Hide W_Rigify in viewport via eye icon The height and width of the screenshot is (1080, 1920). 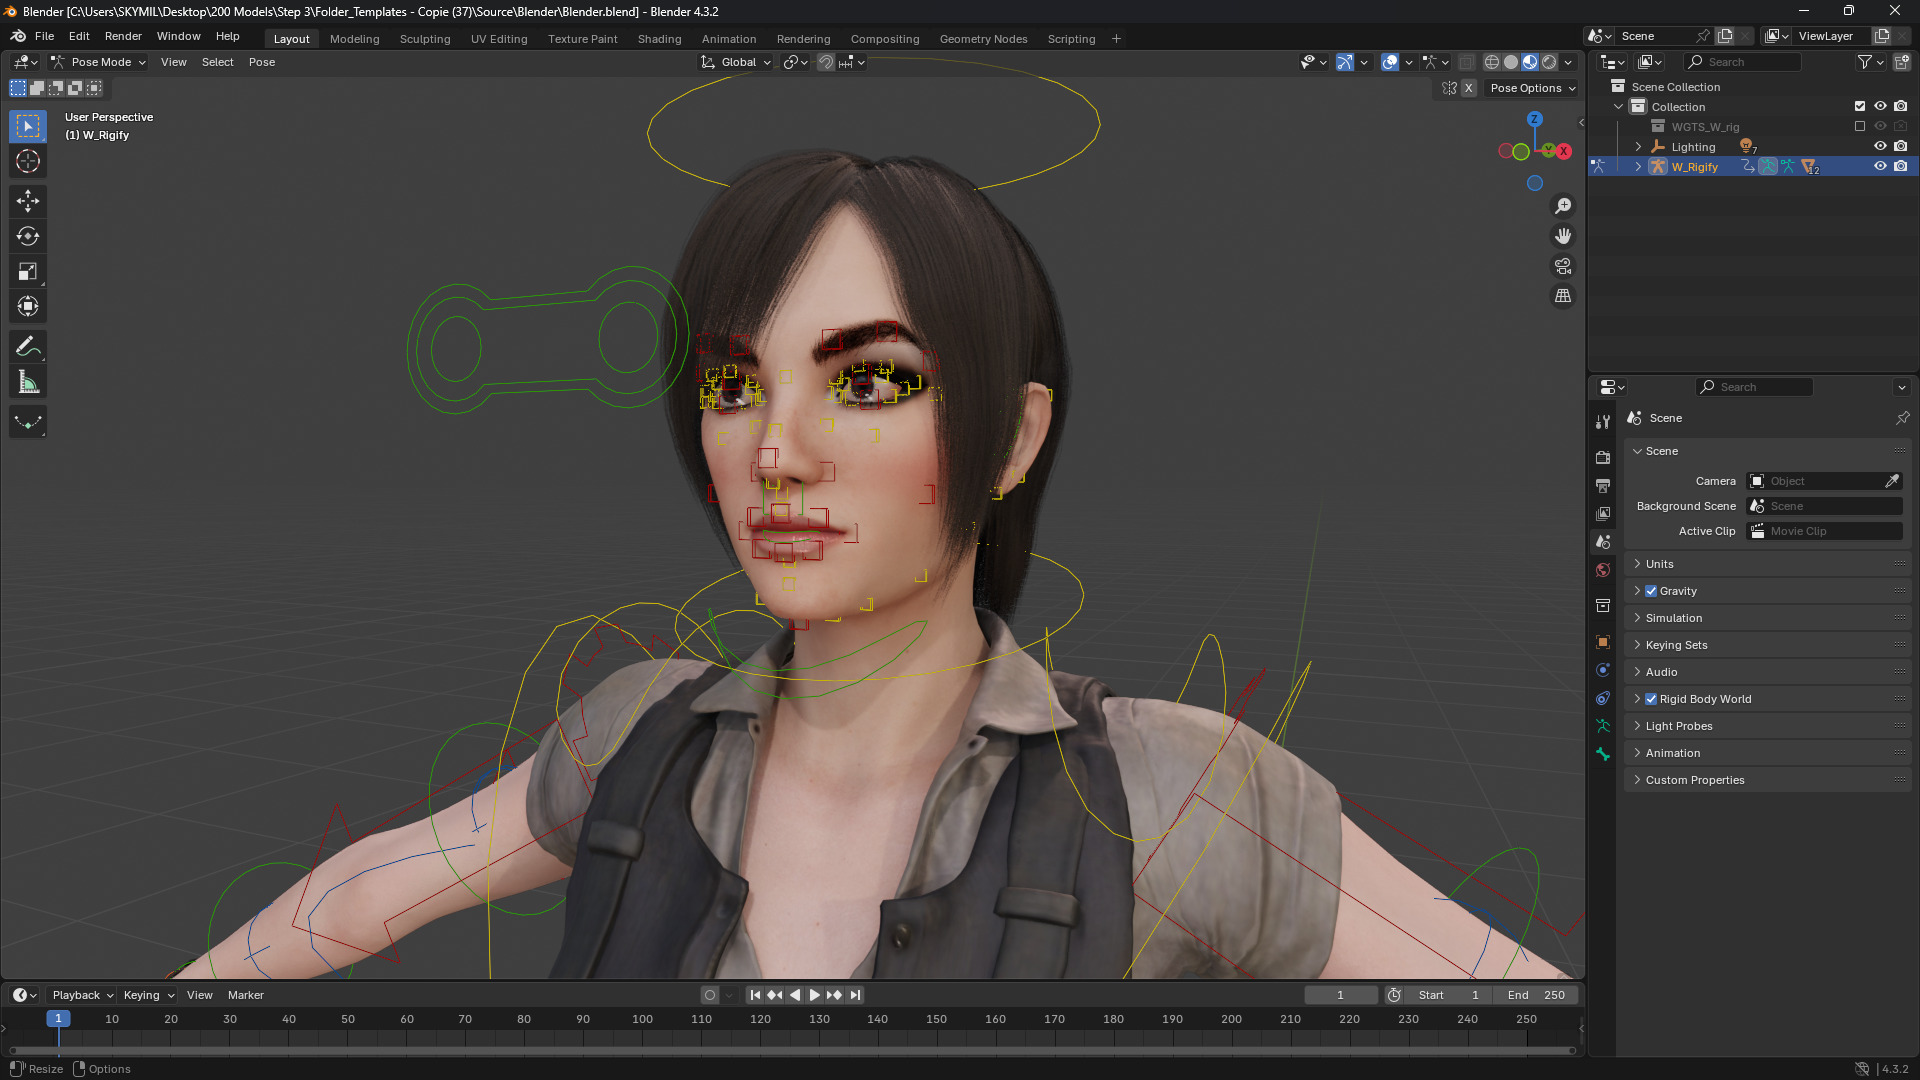coord(1880,167)
